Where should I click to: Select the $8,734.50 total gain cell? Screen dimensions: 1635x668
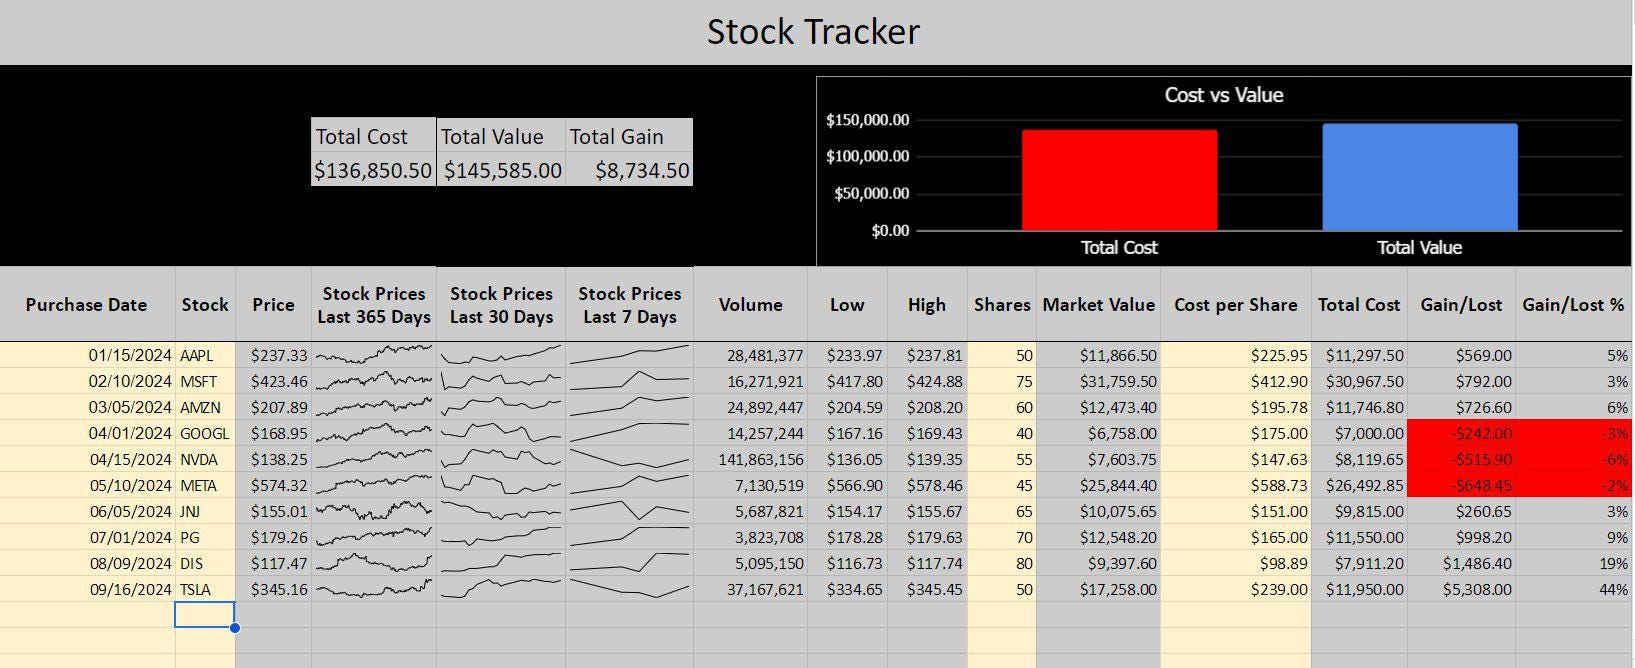pyautogui.click(x=629, y=170)
